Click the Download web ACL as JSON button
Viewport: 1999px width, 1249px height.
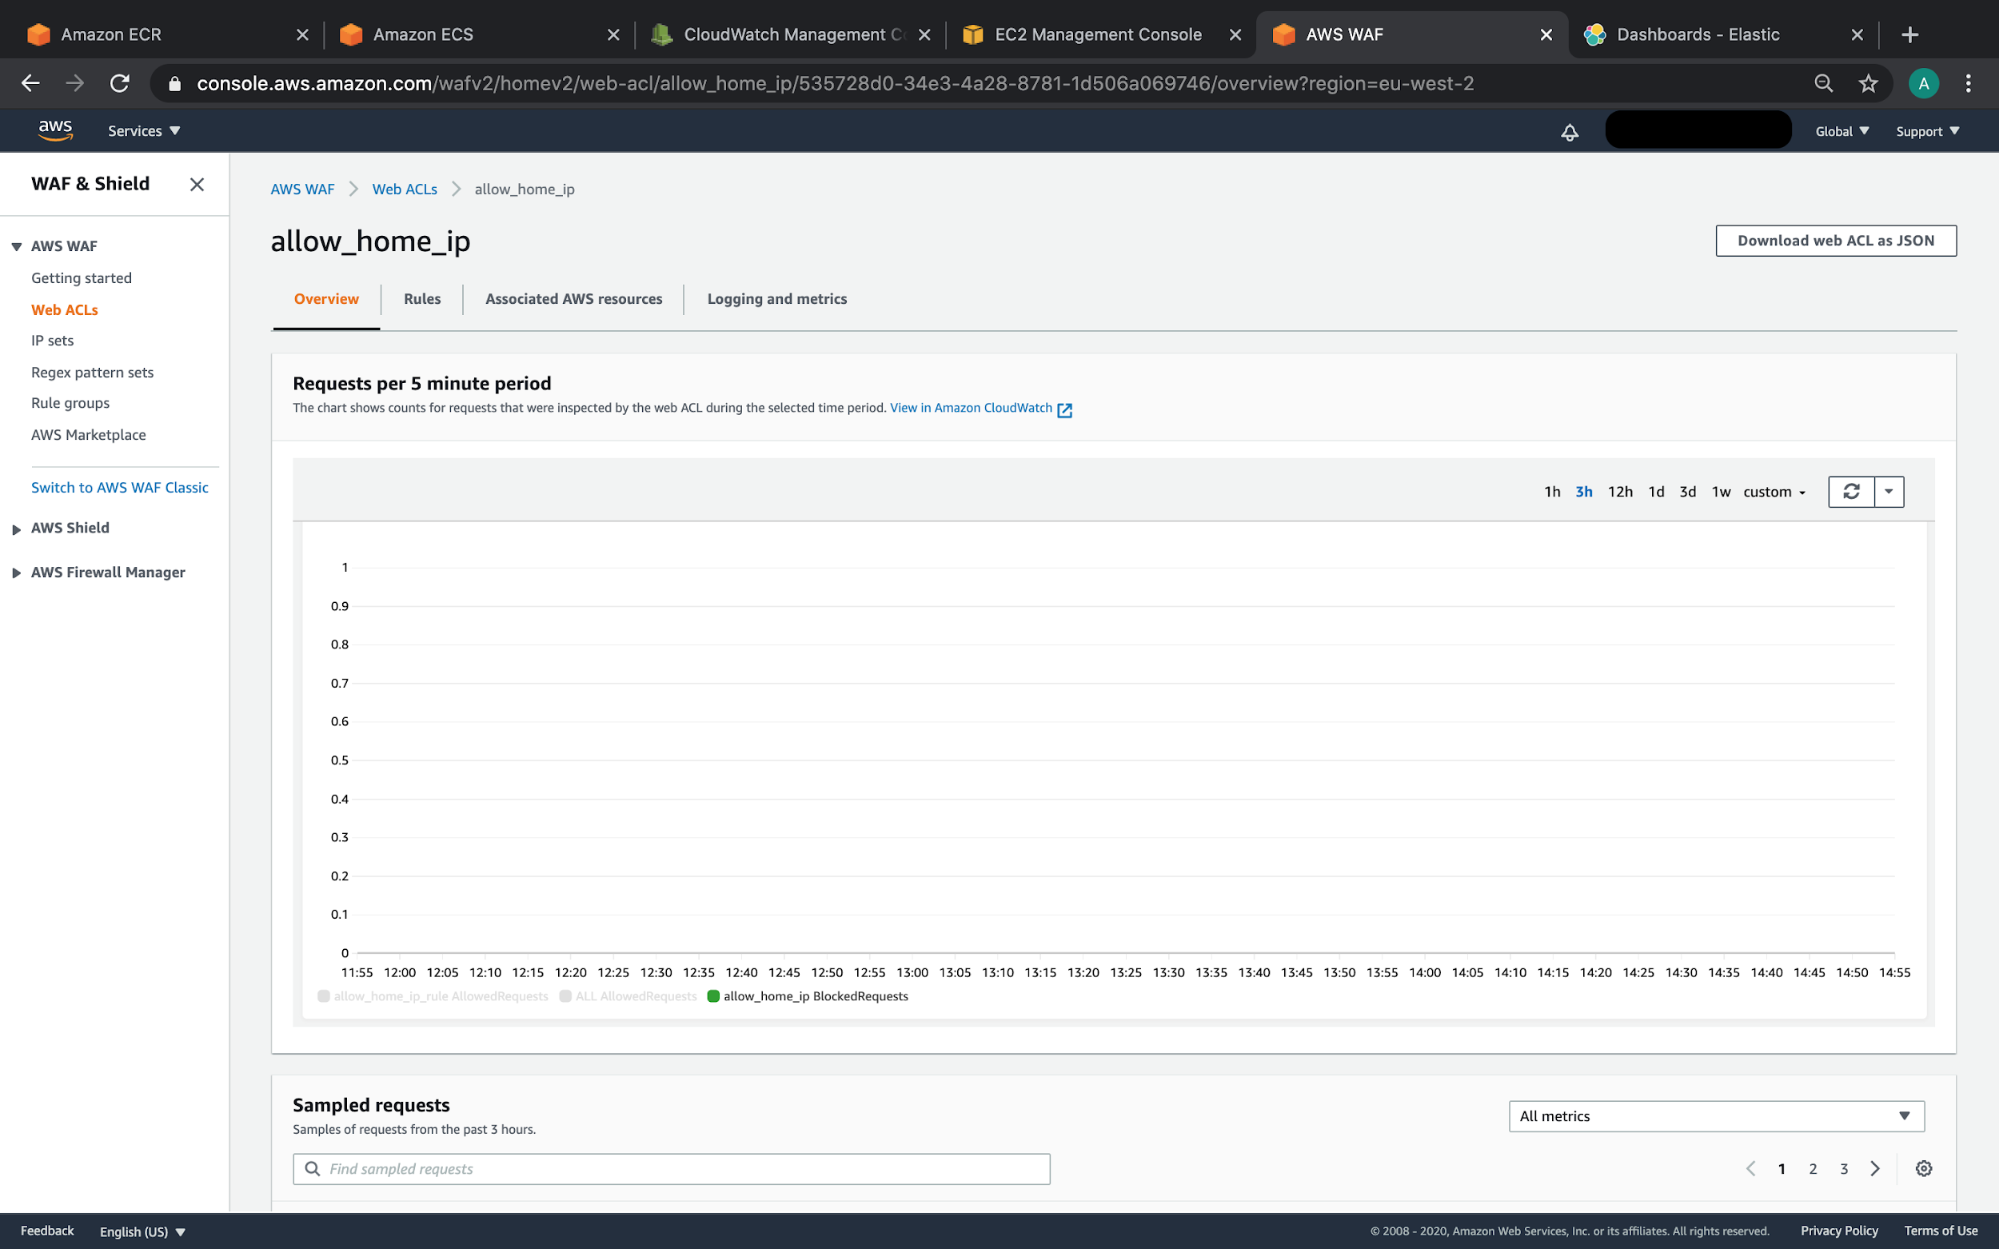click(1835, 239)
